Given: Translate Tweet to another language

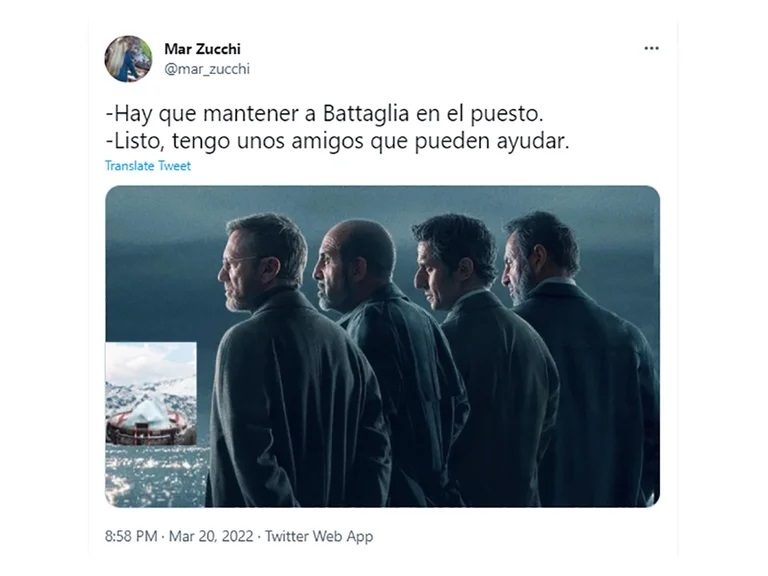Looking at the screenshot, I should coord(148,166).
